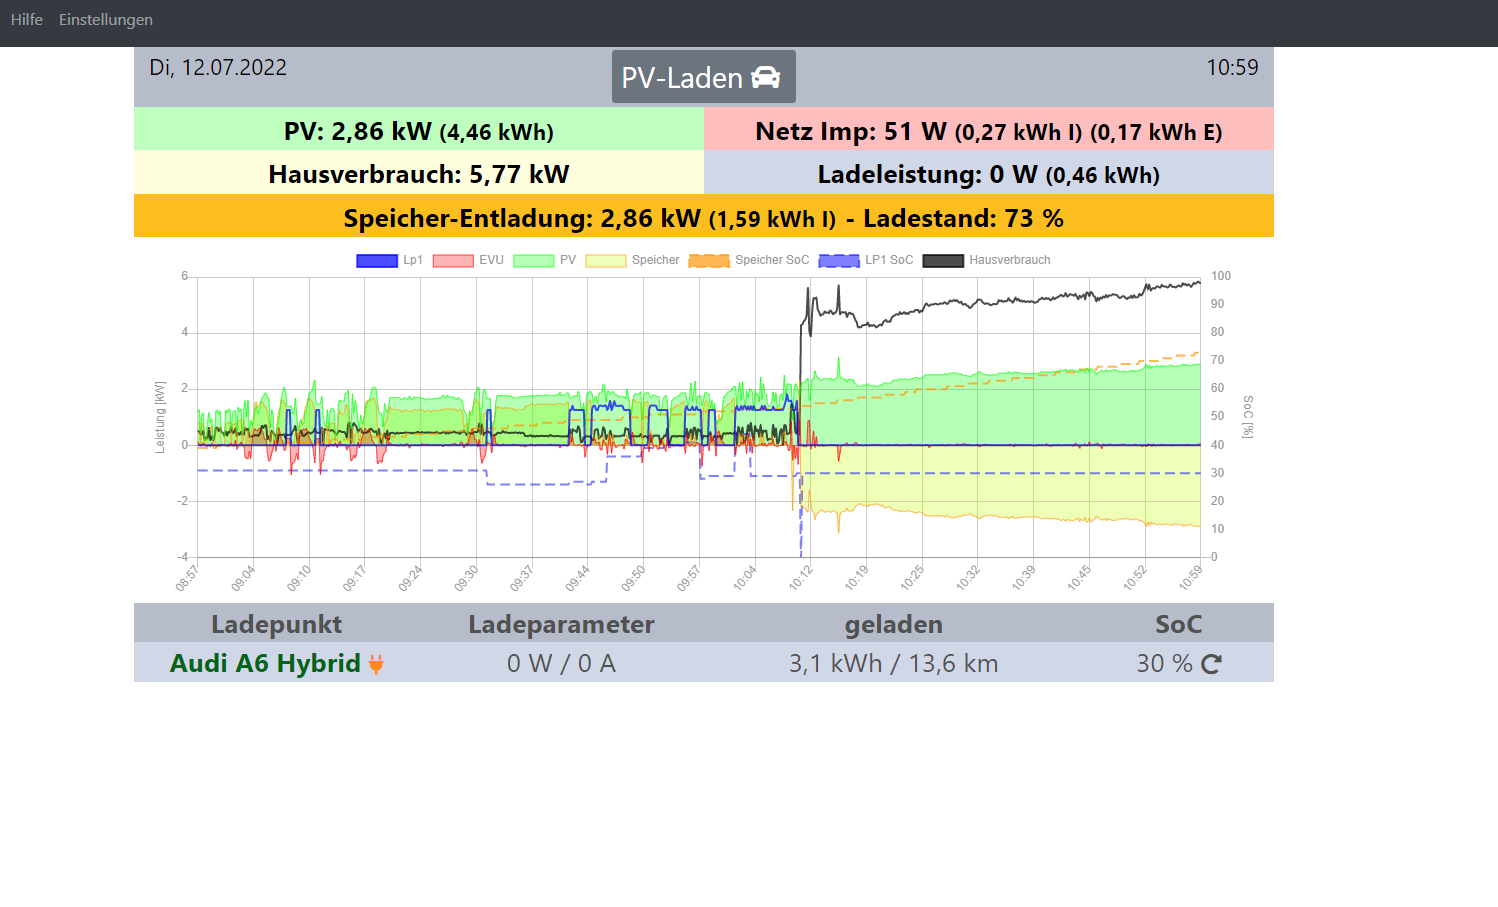This screenshot has width=1498, height=907.
Task: Click the orange plug icon beside Audi A6 Hybrid
Action: [376, 664]
